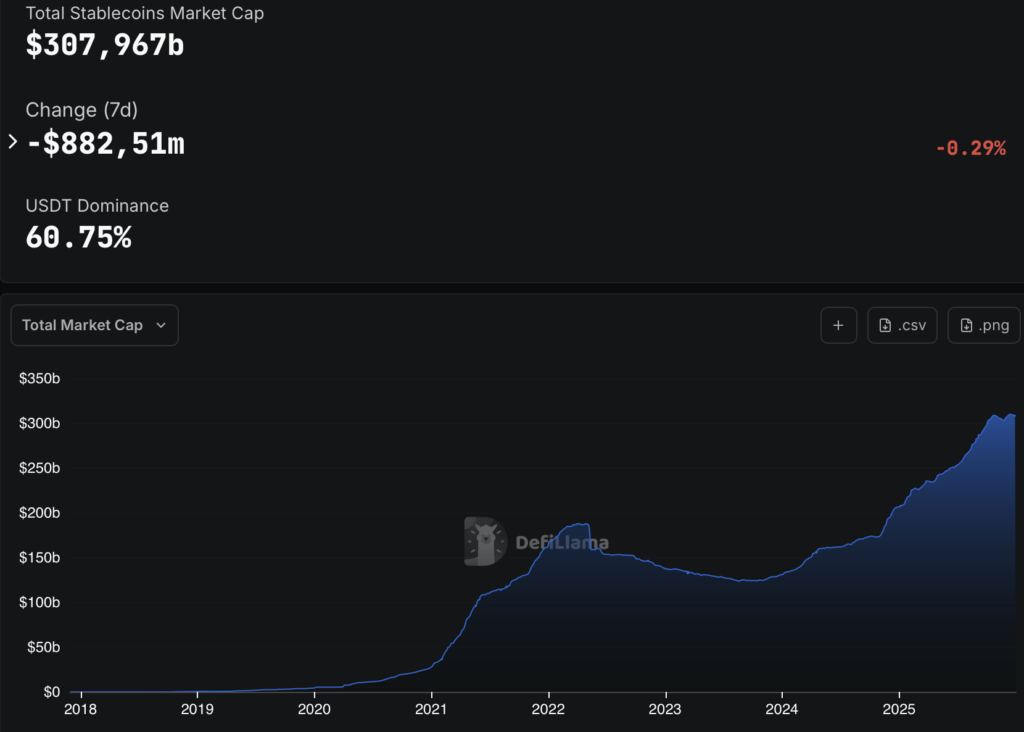Click the $0 y-axis label
Viewport: 1024px width, 732px height.
pyautogui.click(x=52, y=692)
